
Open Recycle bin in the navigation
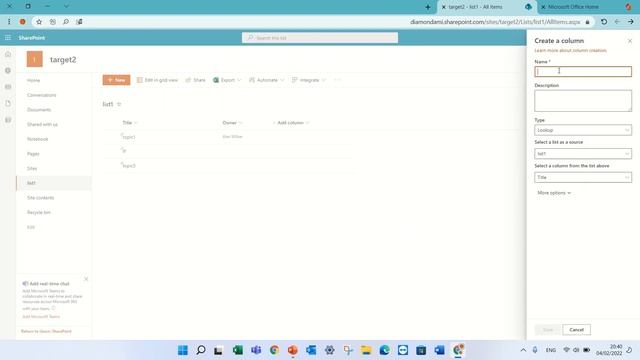[39, 213]
